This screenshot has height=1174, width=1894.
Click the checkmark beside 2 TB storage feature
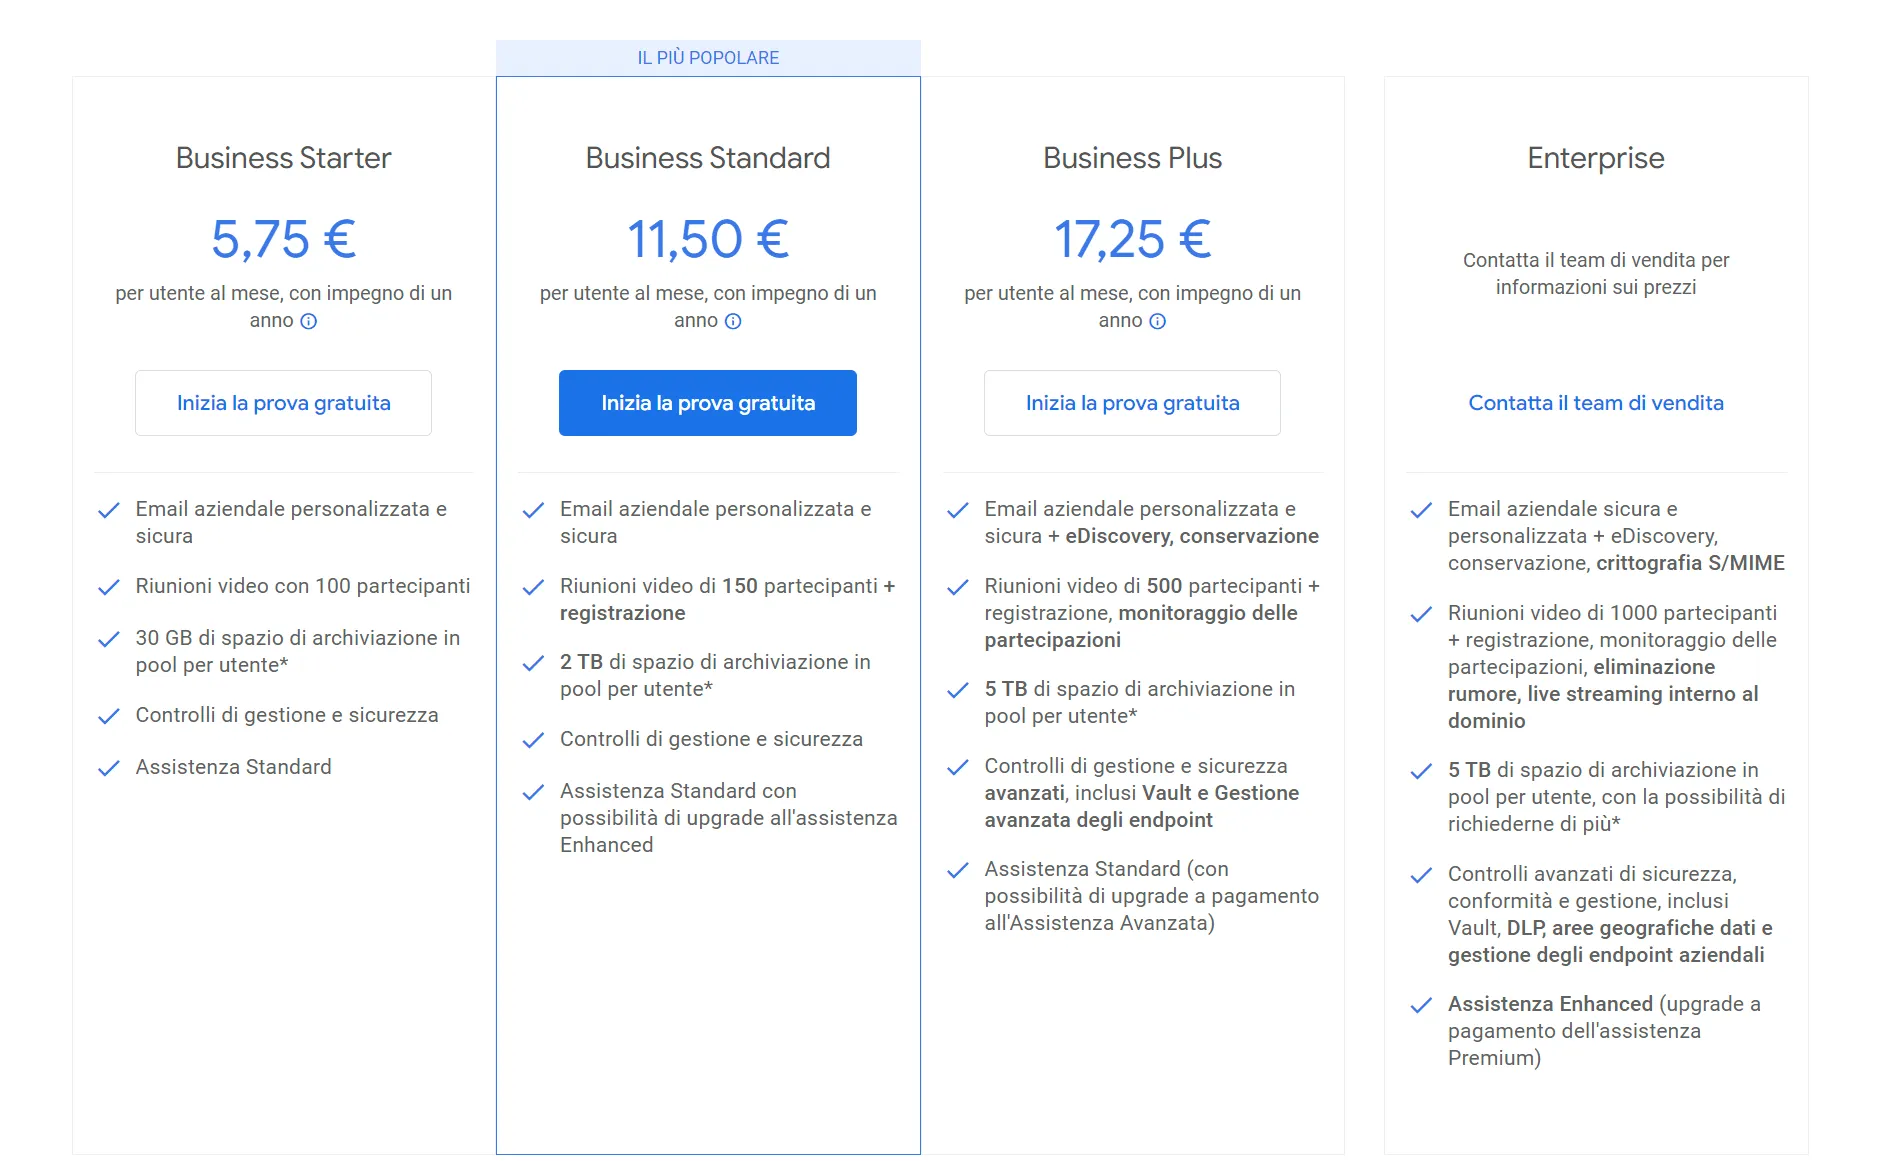pos(534,661)
